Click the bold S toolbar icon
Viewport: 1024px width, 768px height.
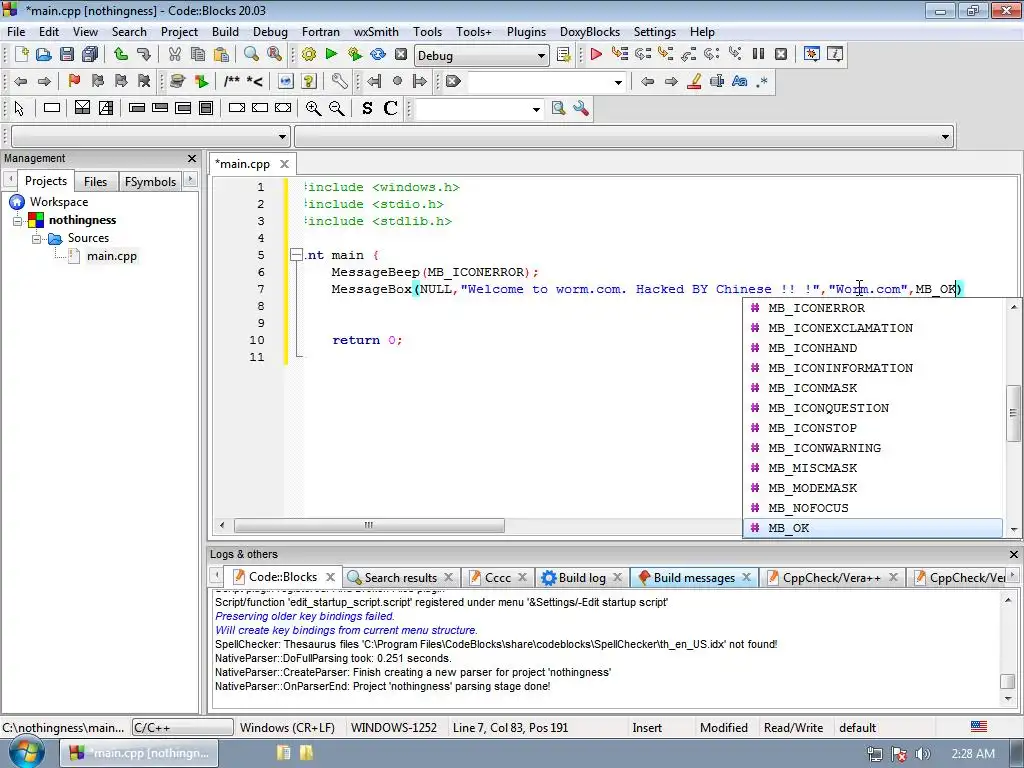[x=367, y=108]
